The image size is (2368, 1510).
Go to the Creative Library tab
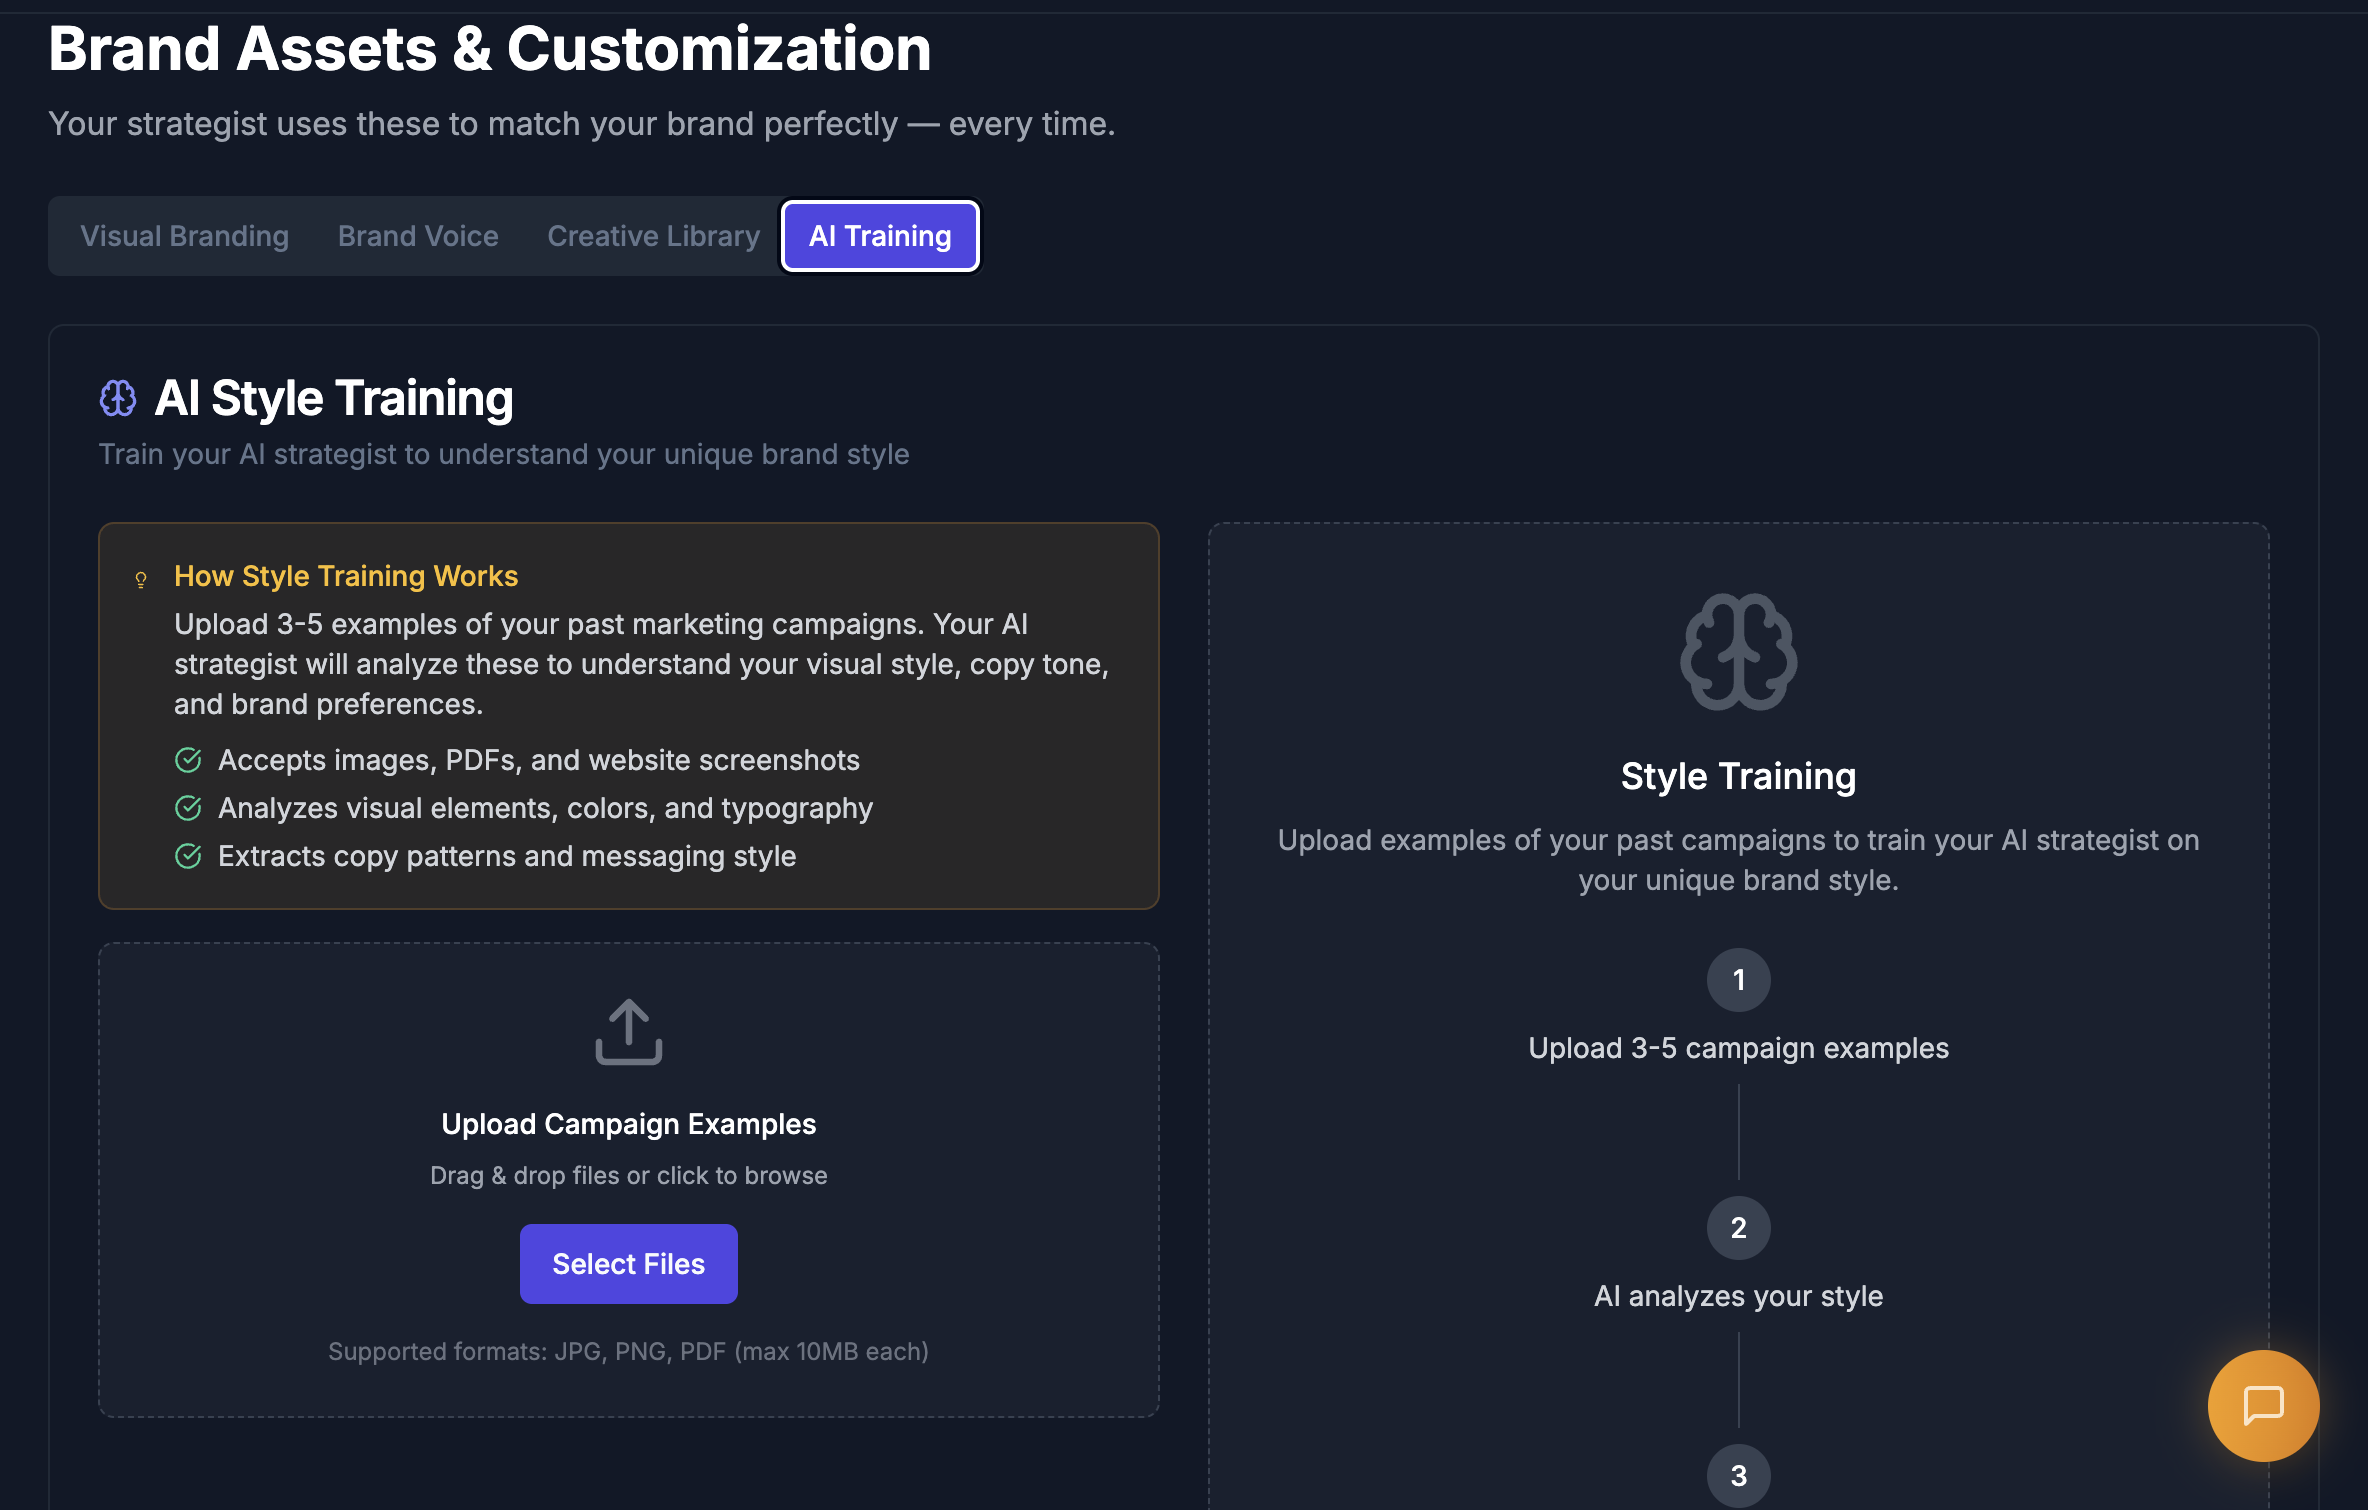tap(653, 236)
